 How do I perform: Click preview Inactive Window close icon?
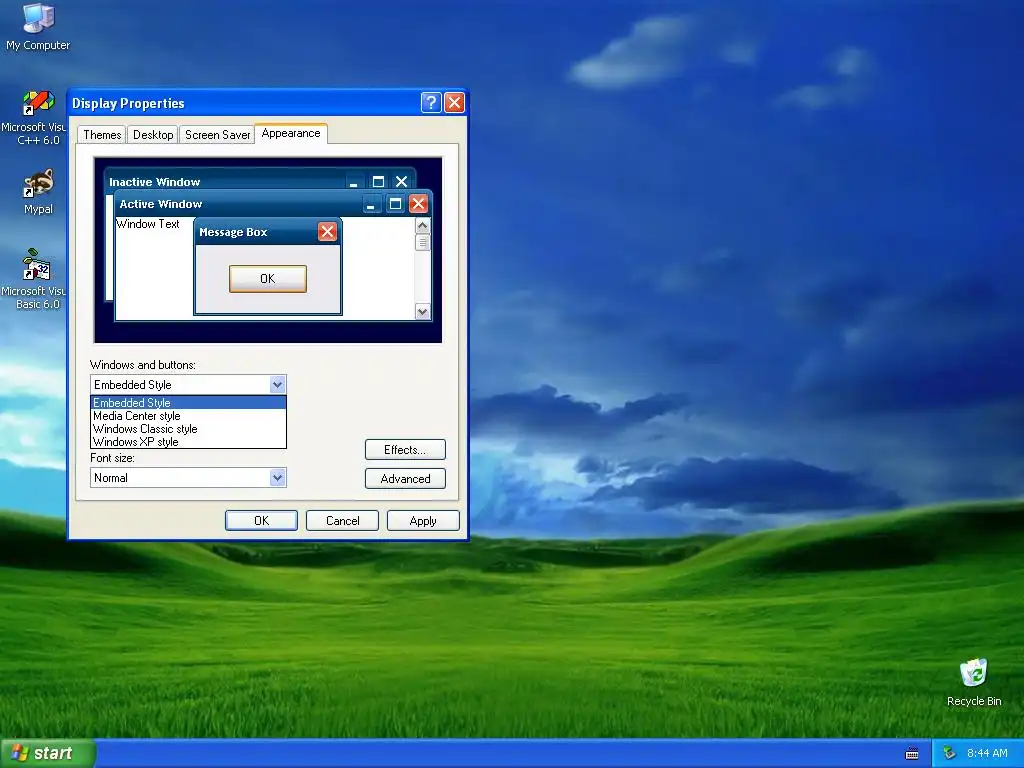(402, 182)
